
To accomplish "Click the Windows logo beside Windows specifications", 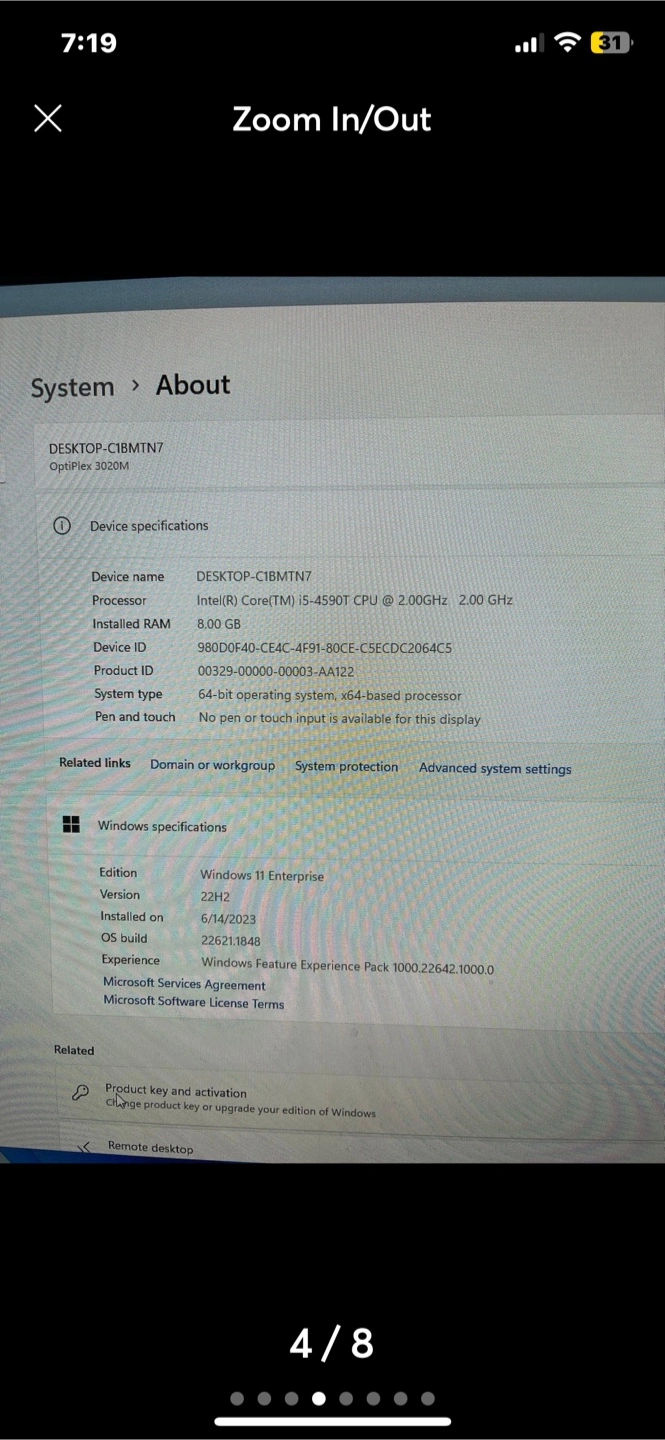I will click(x=71, y=824).
